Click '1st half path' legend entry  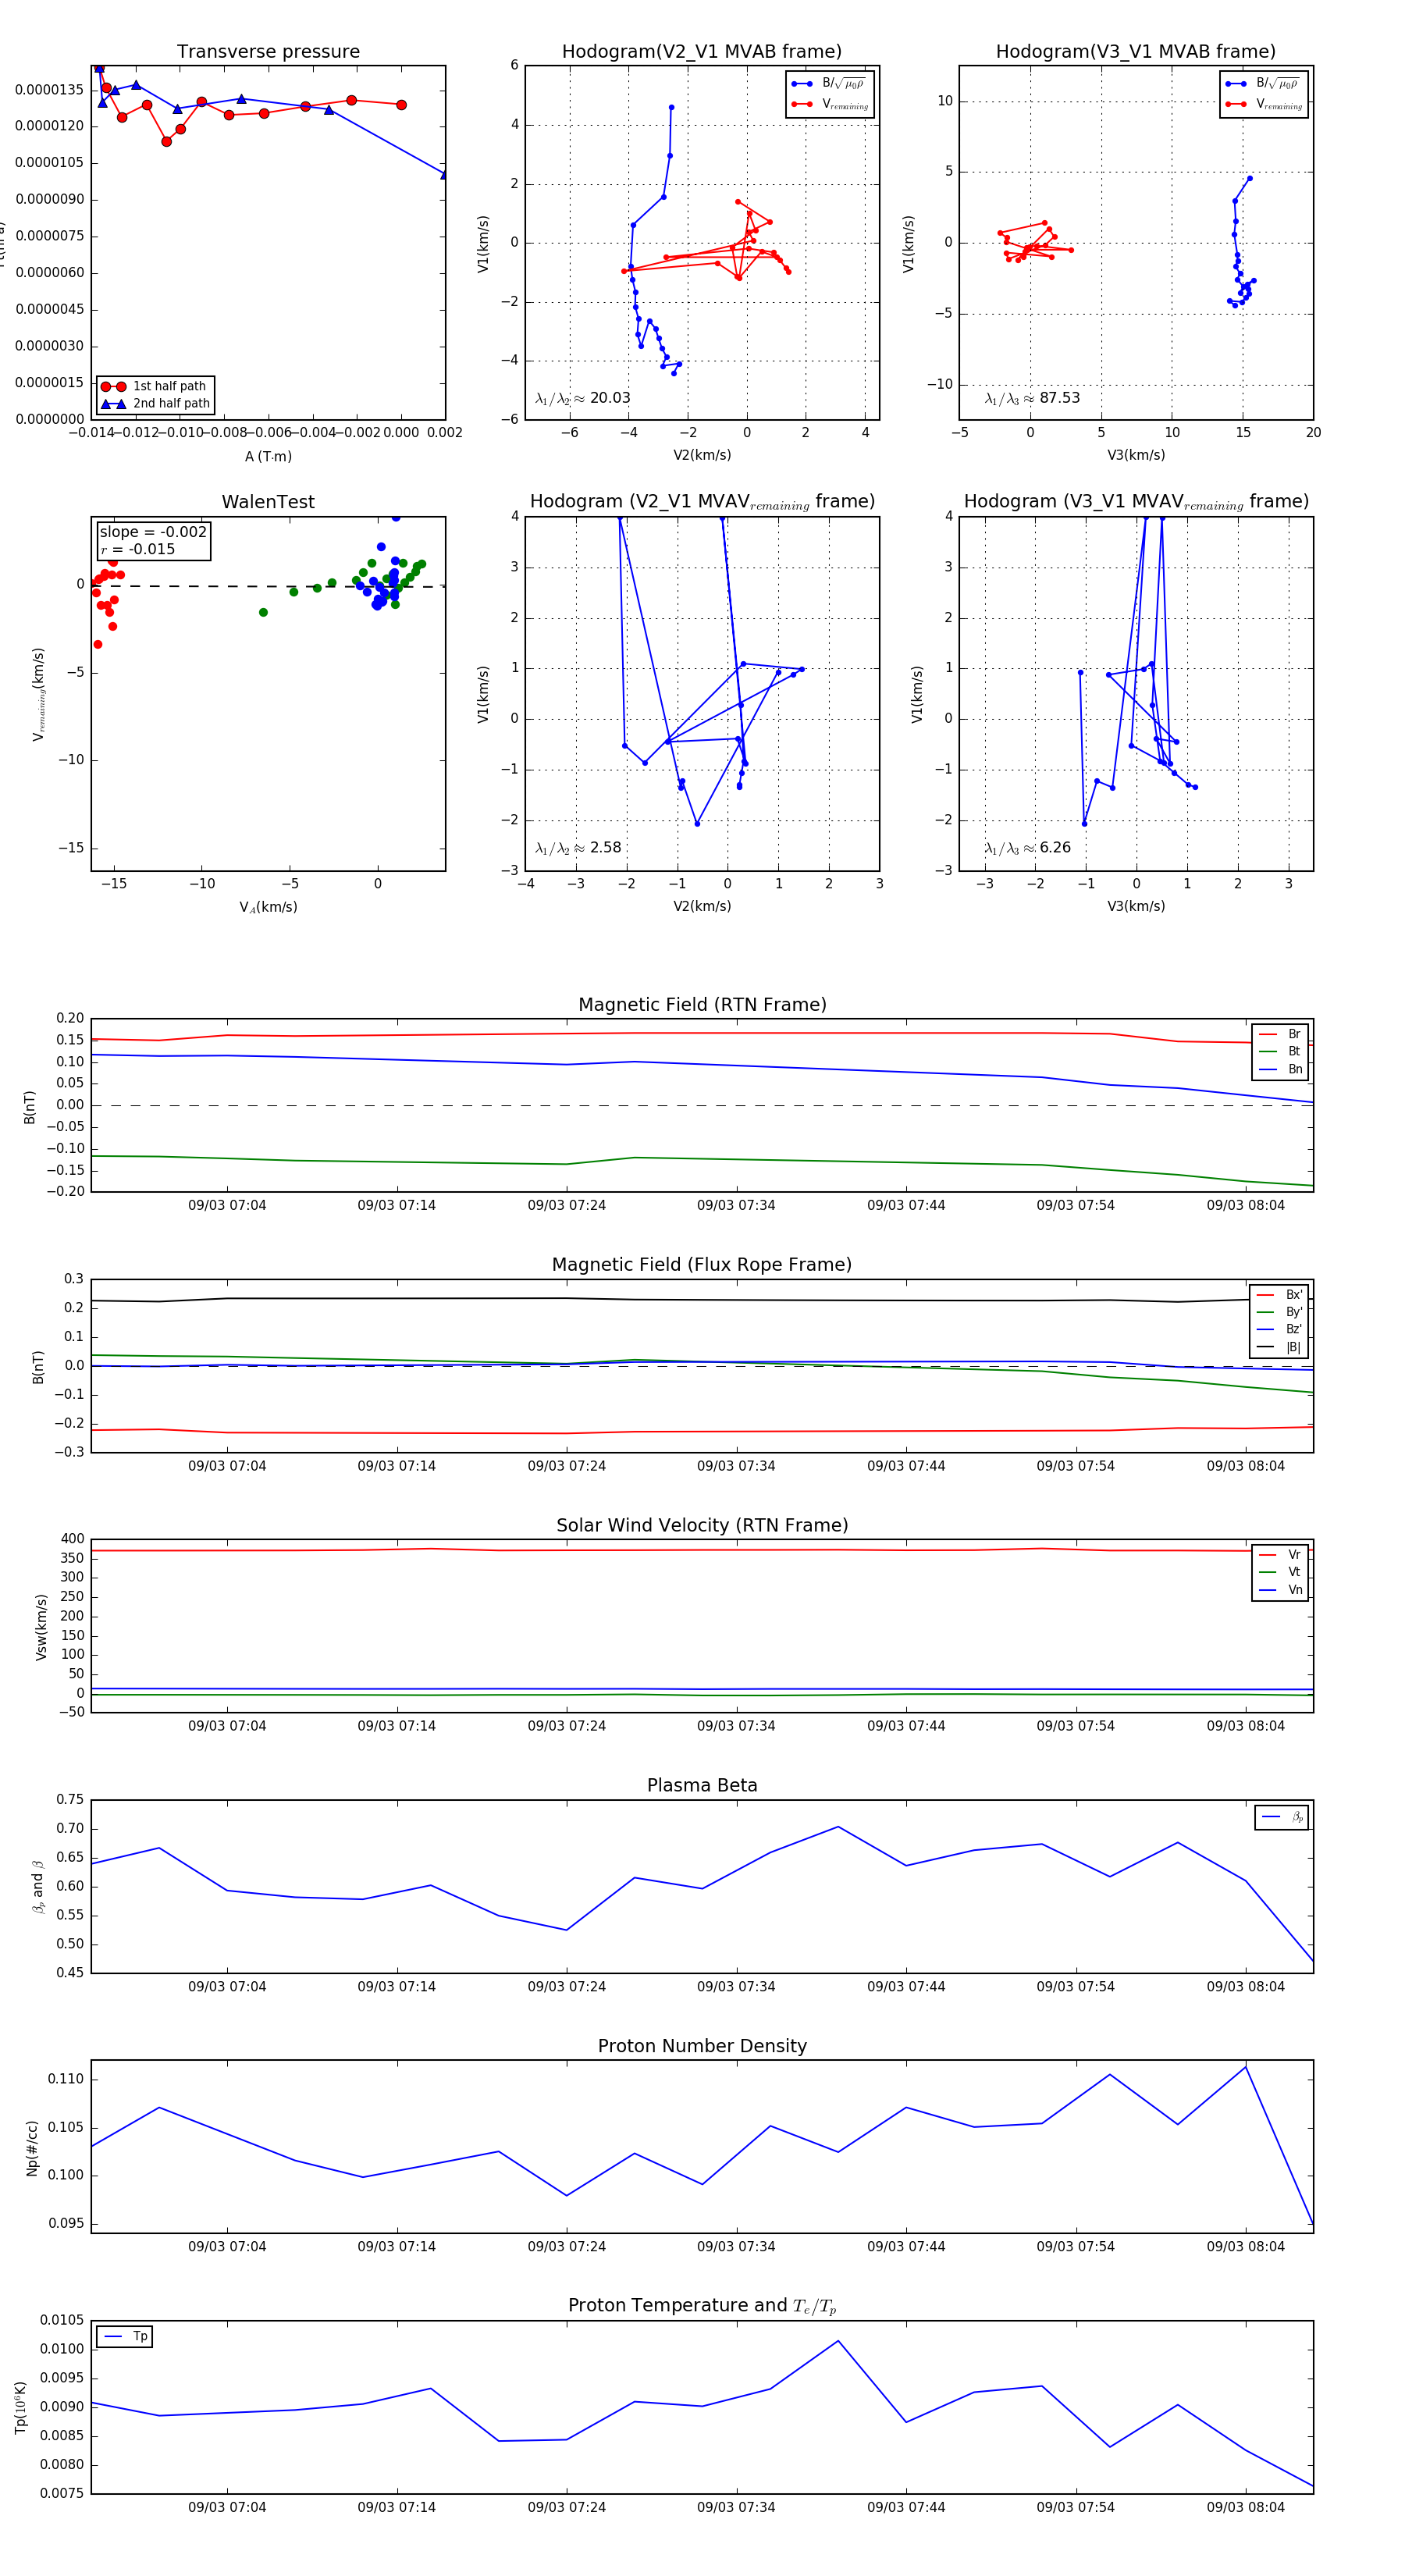click(x=156, y=386)
